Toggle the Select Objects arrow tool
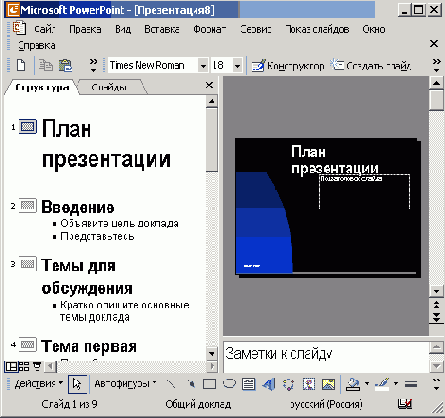The width and height of the screenshot is (445, 418). (x=77, y=384)
